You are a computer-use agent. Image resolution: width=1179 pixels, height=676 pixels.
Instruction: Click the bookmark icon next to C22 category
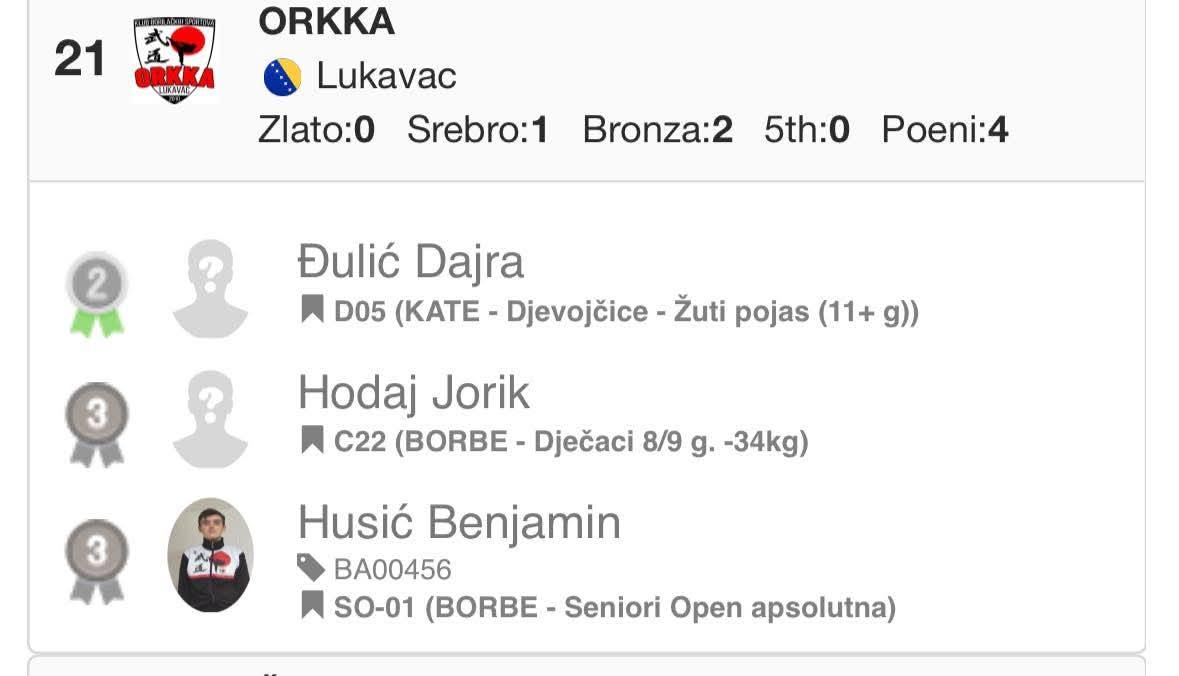(313, 440)
